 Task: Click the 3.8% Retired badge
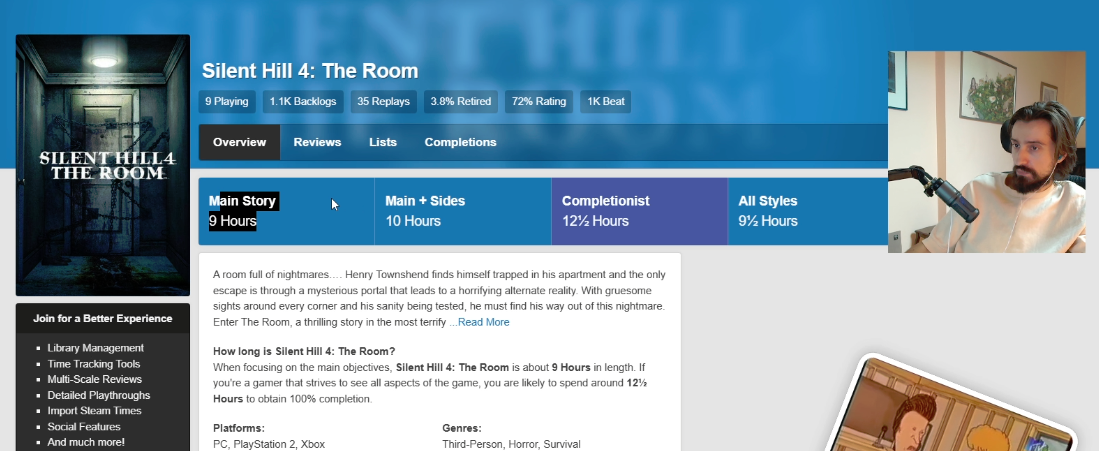[x=460, y=102]
